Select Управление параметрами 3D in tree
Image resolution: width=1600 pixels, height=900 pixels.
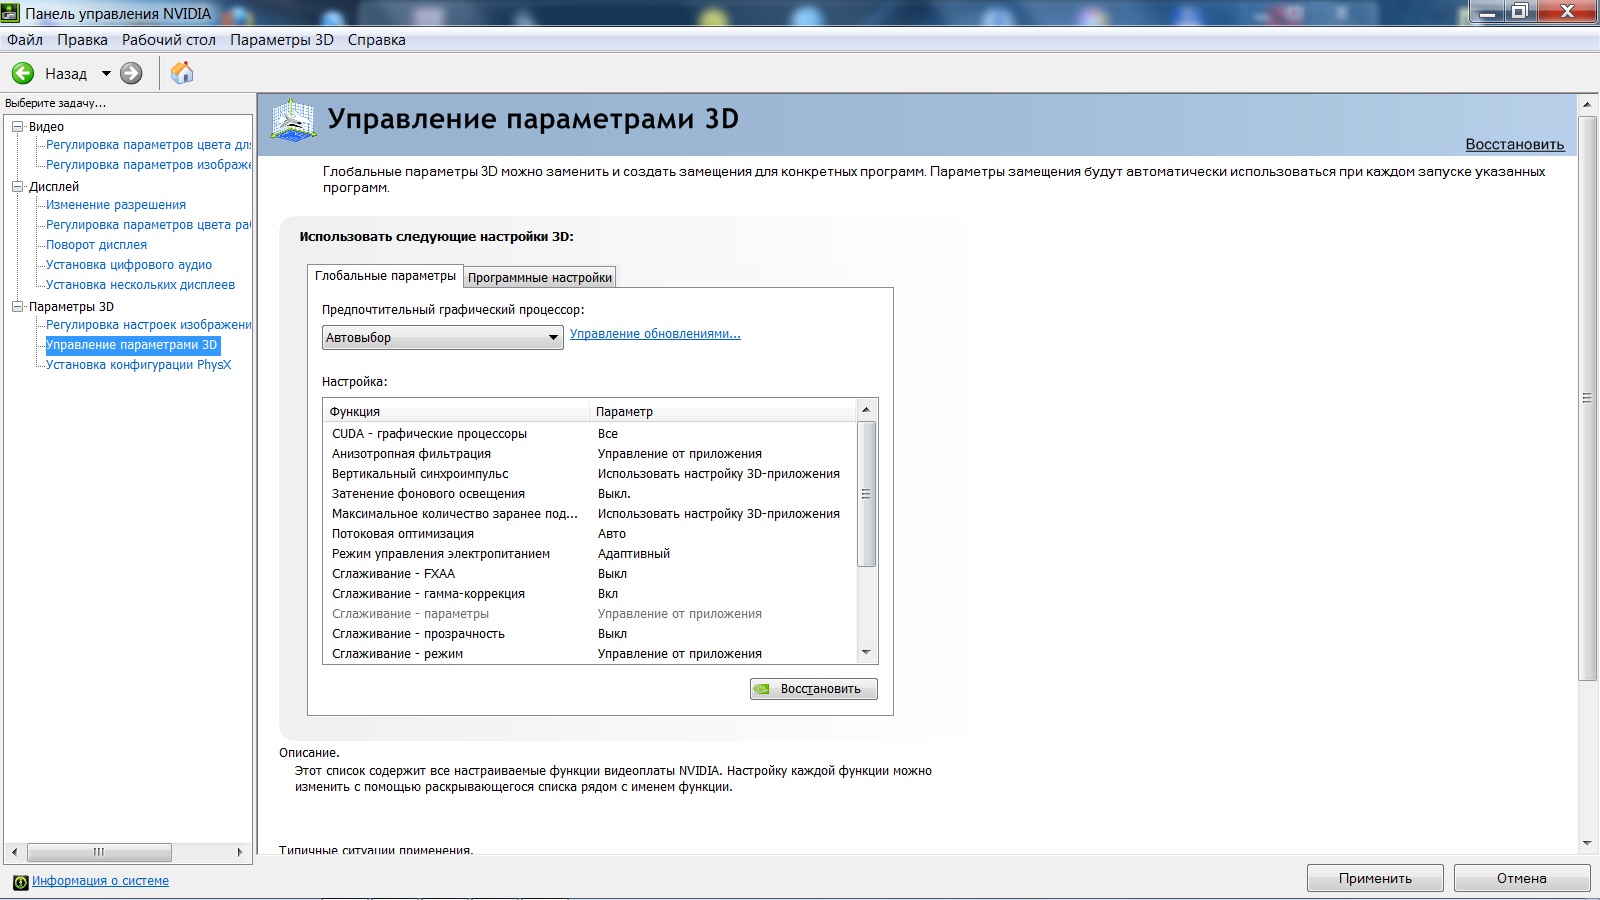[132, 345]
